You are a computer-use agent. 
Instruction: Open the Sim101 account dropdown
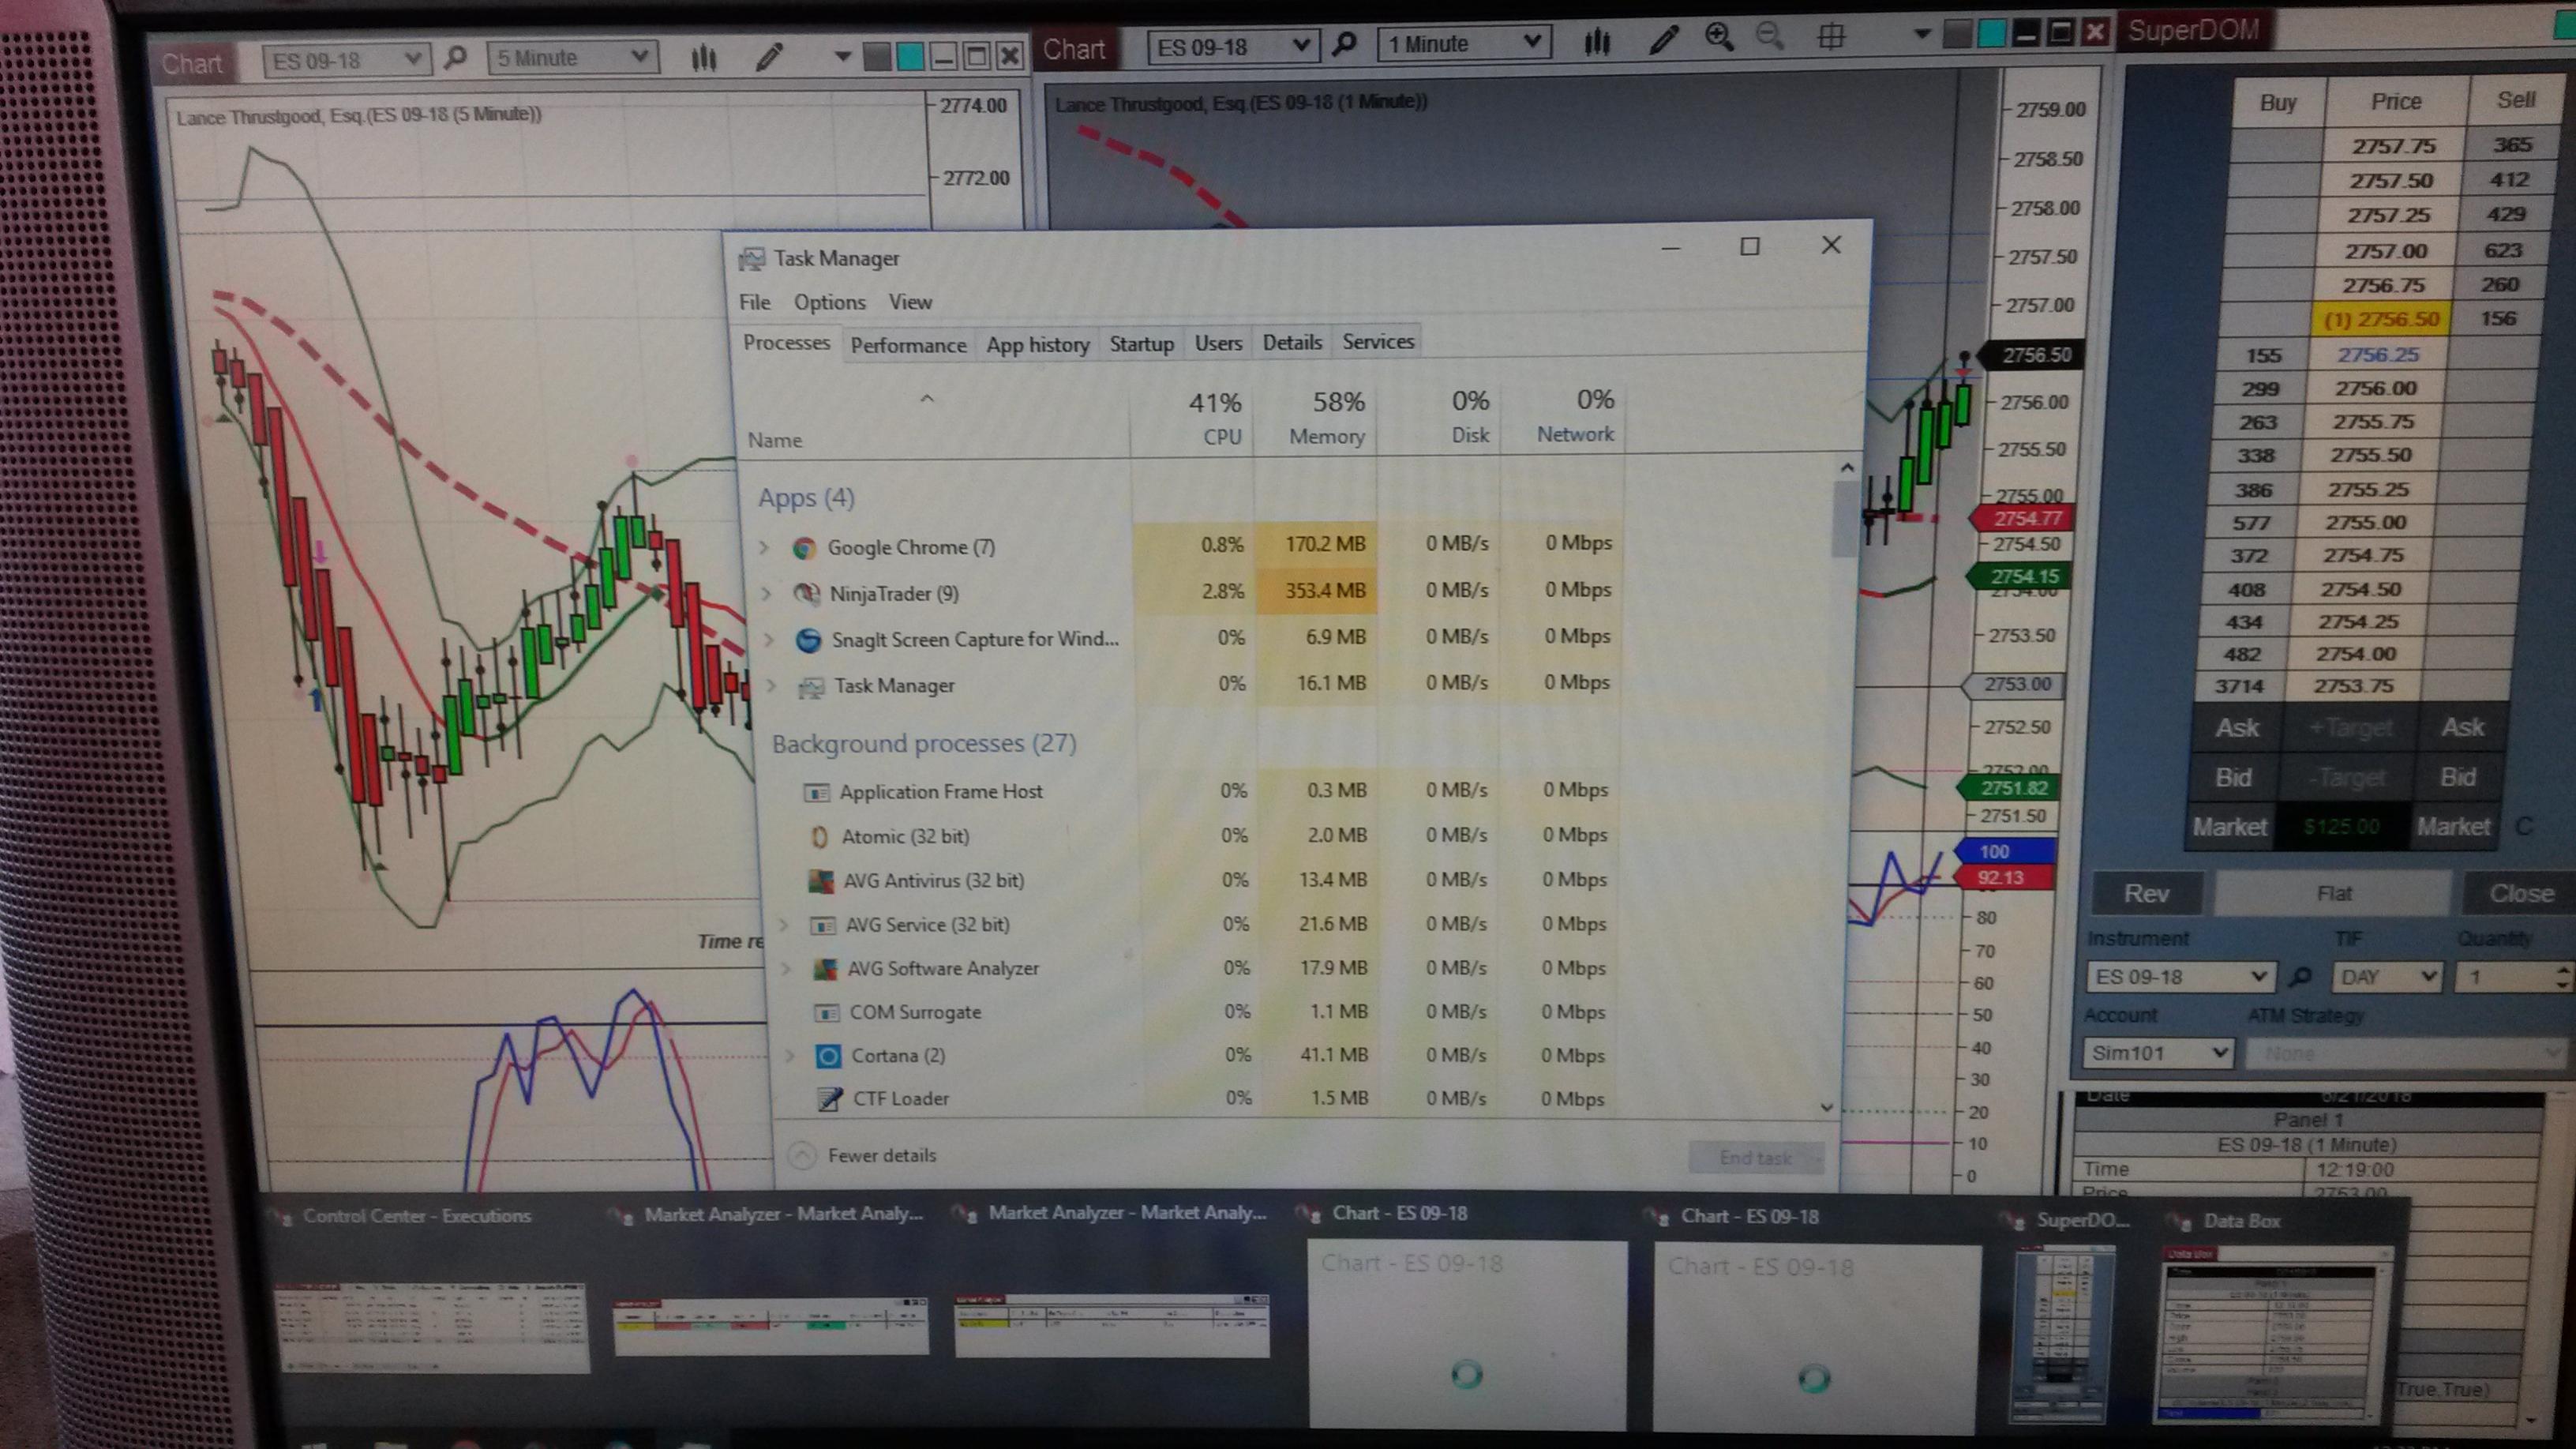click(2159, 1052)
